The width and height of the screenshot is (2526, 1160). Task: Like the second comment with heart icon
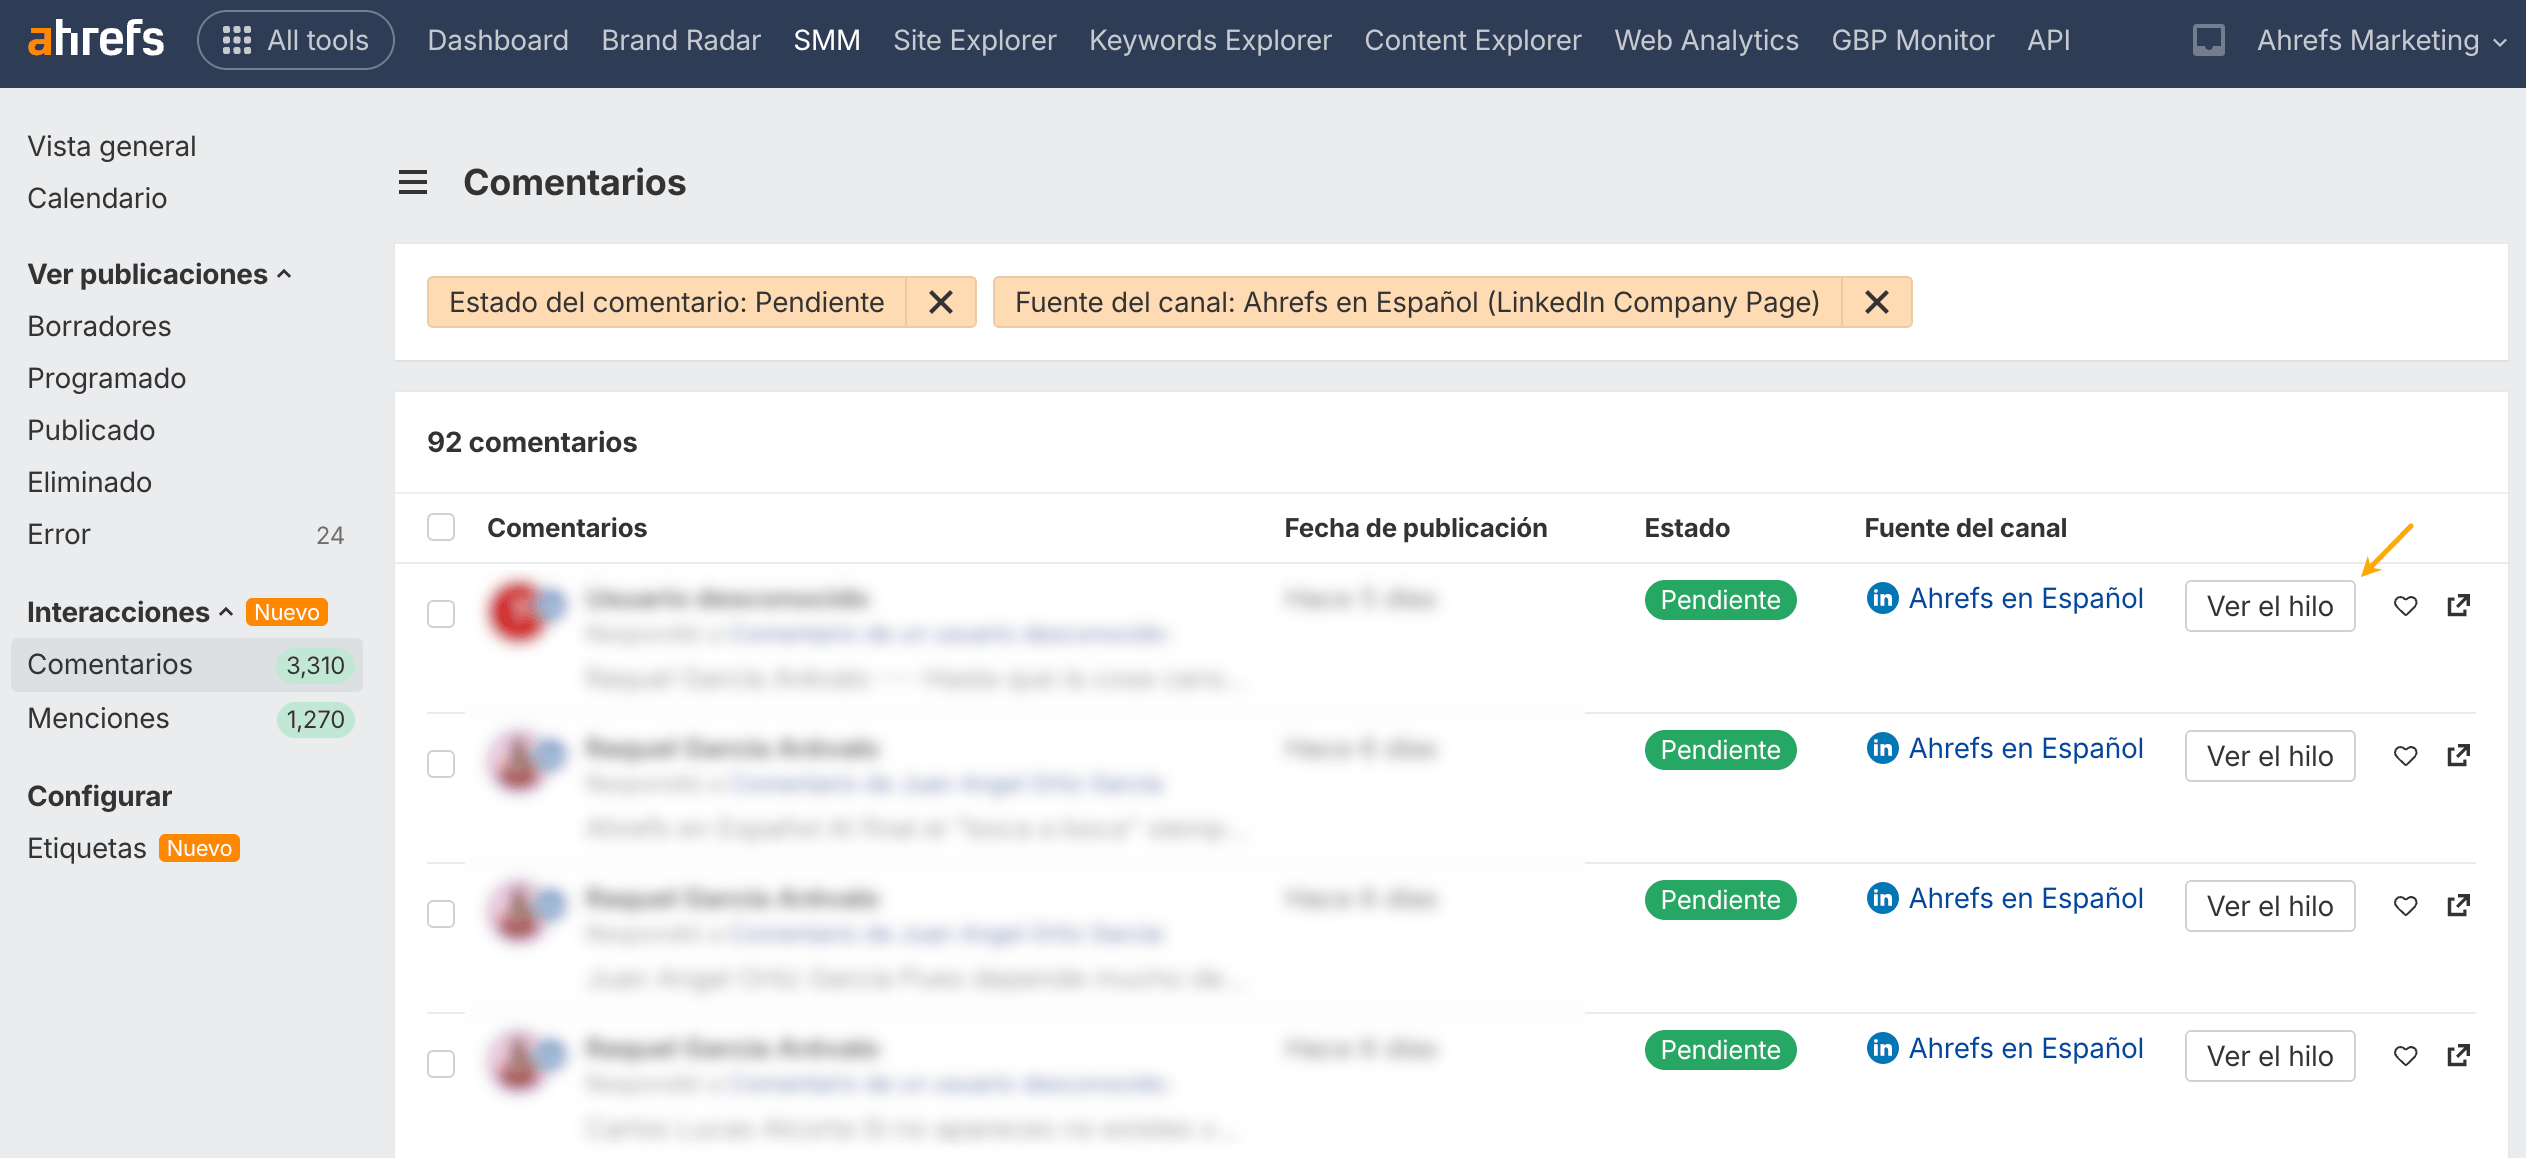(x=2405, y=756)
